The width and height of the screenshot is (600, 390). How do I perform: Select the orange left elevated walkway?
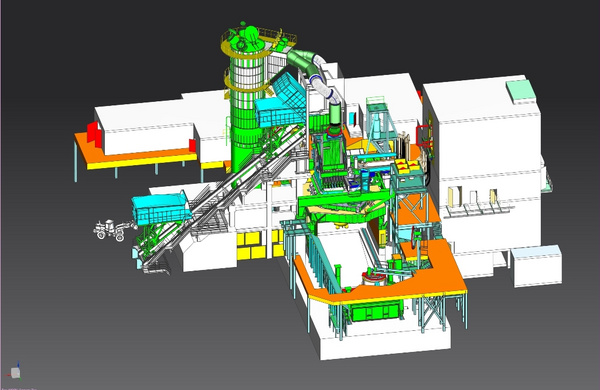tap(134, 151)
